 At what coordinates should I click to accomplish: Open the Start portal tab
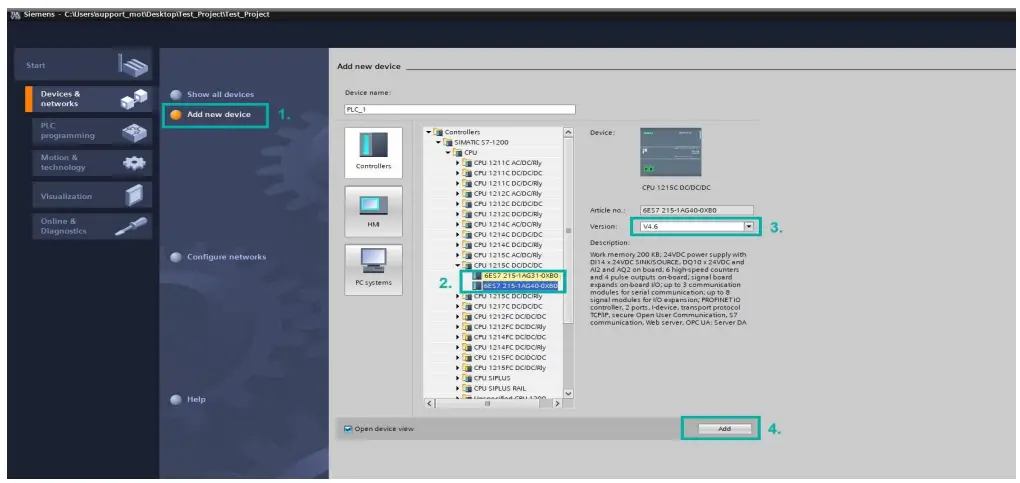[83, 65]
